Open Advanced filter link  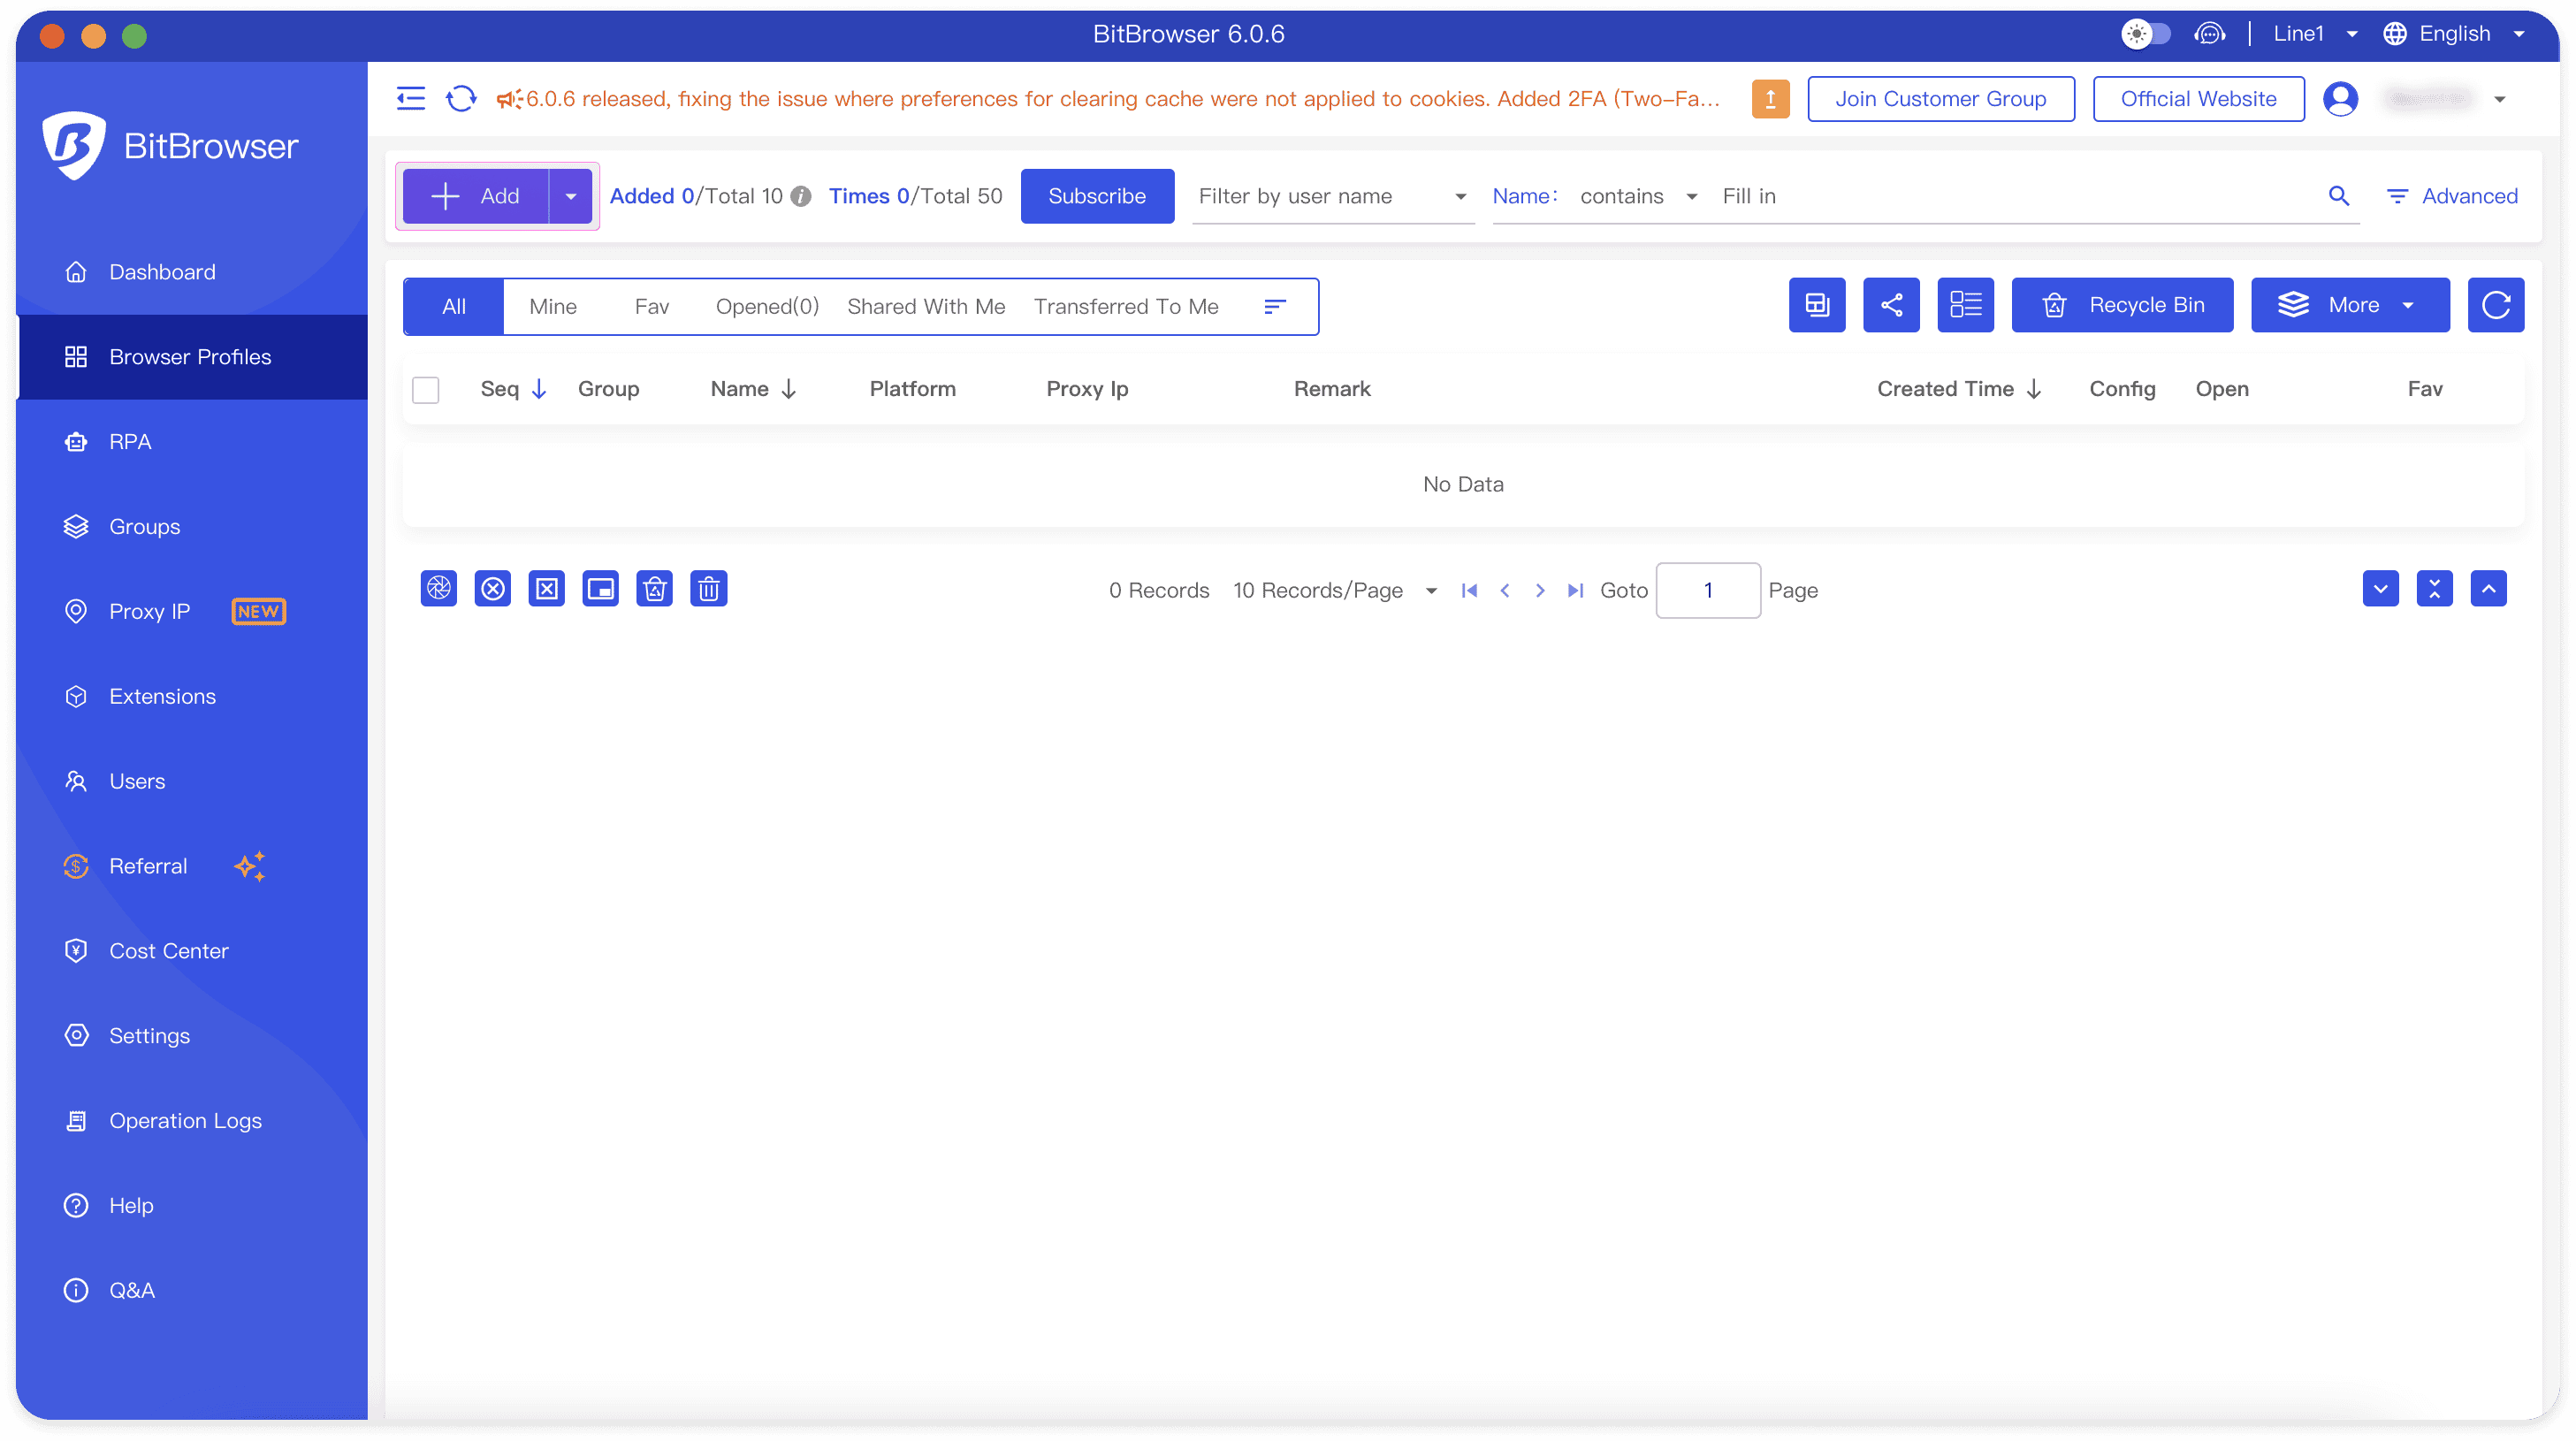click(x=2451, y=196)
